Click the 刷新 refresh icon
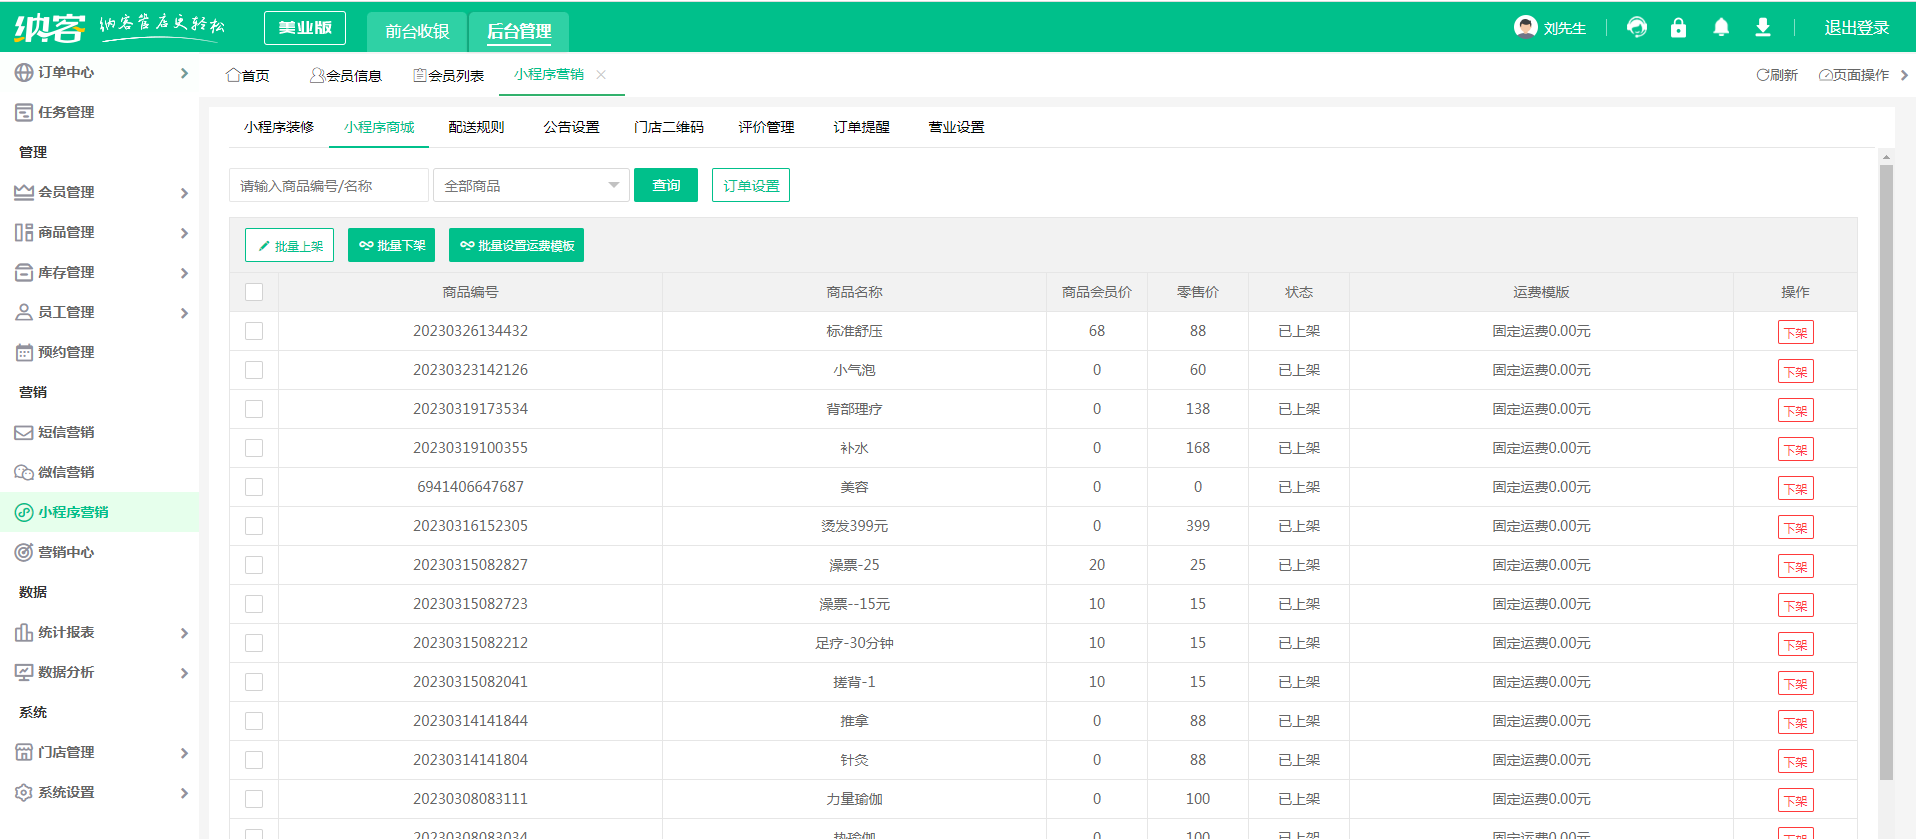 [x=1763, y=75]
